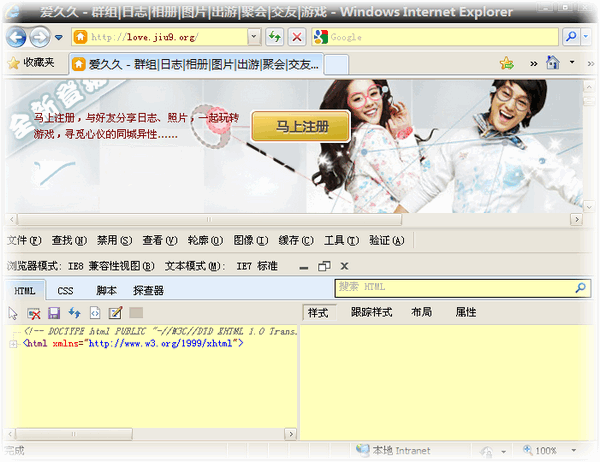Click the address bar URL field
The height and width of the screenshot is (462, 600).
tap(159, 37)
